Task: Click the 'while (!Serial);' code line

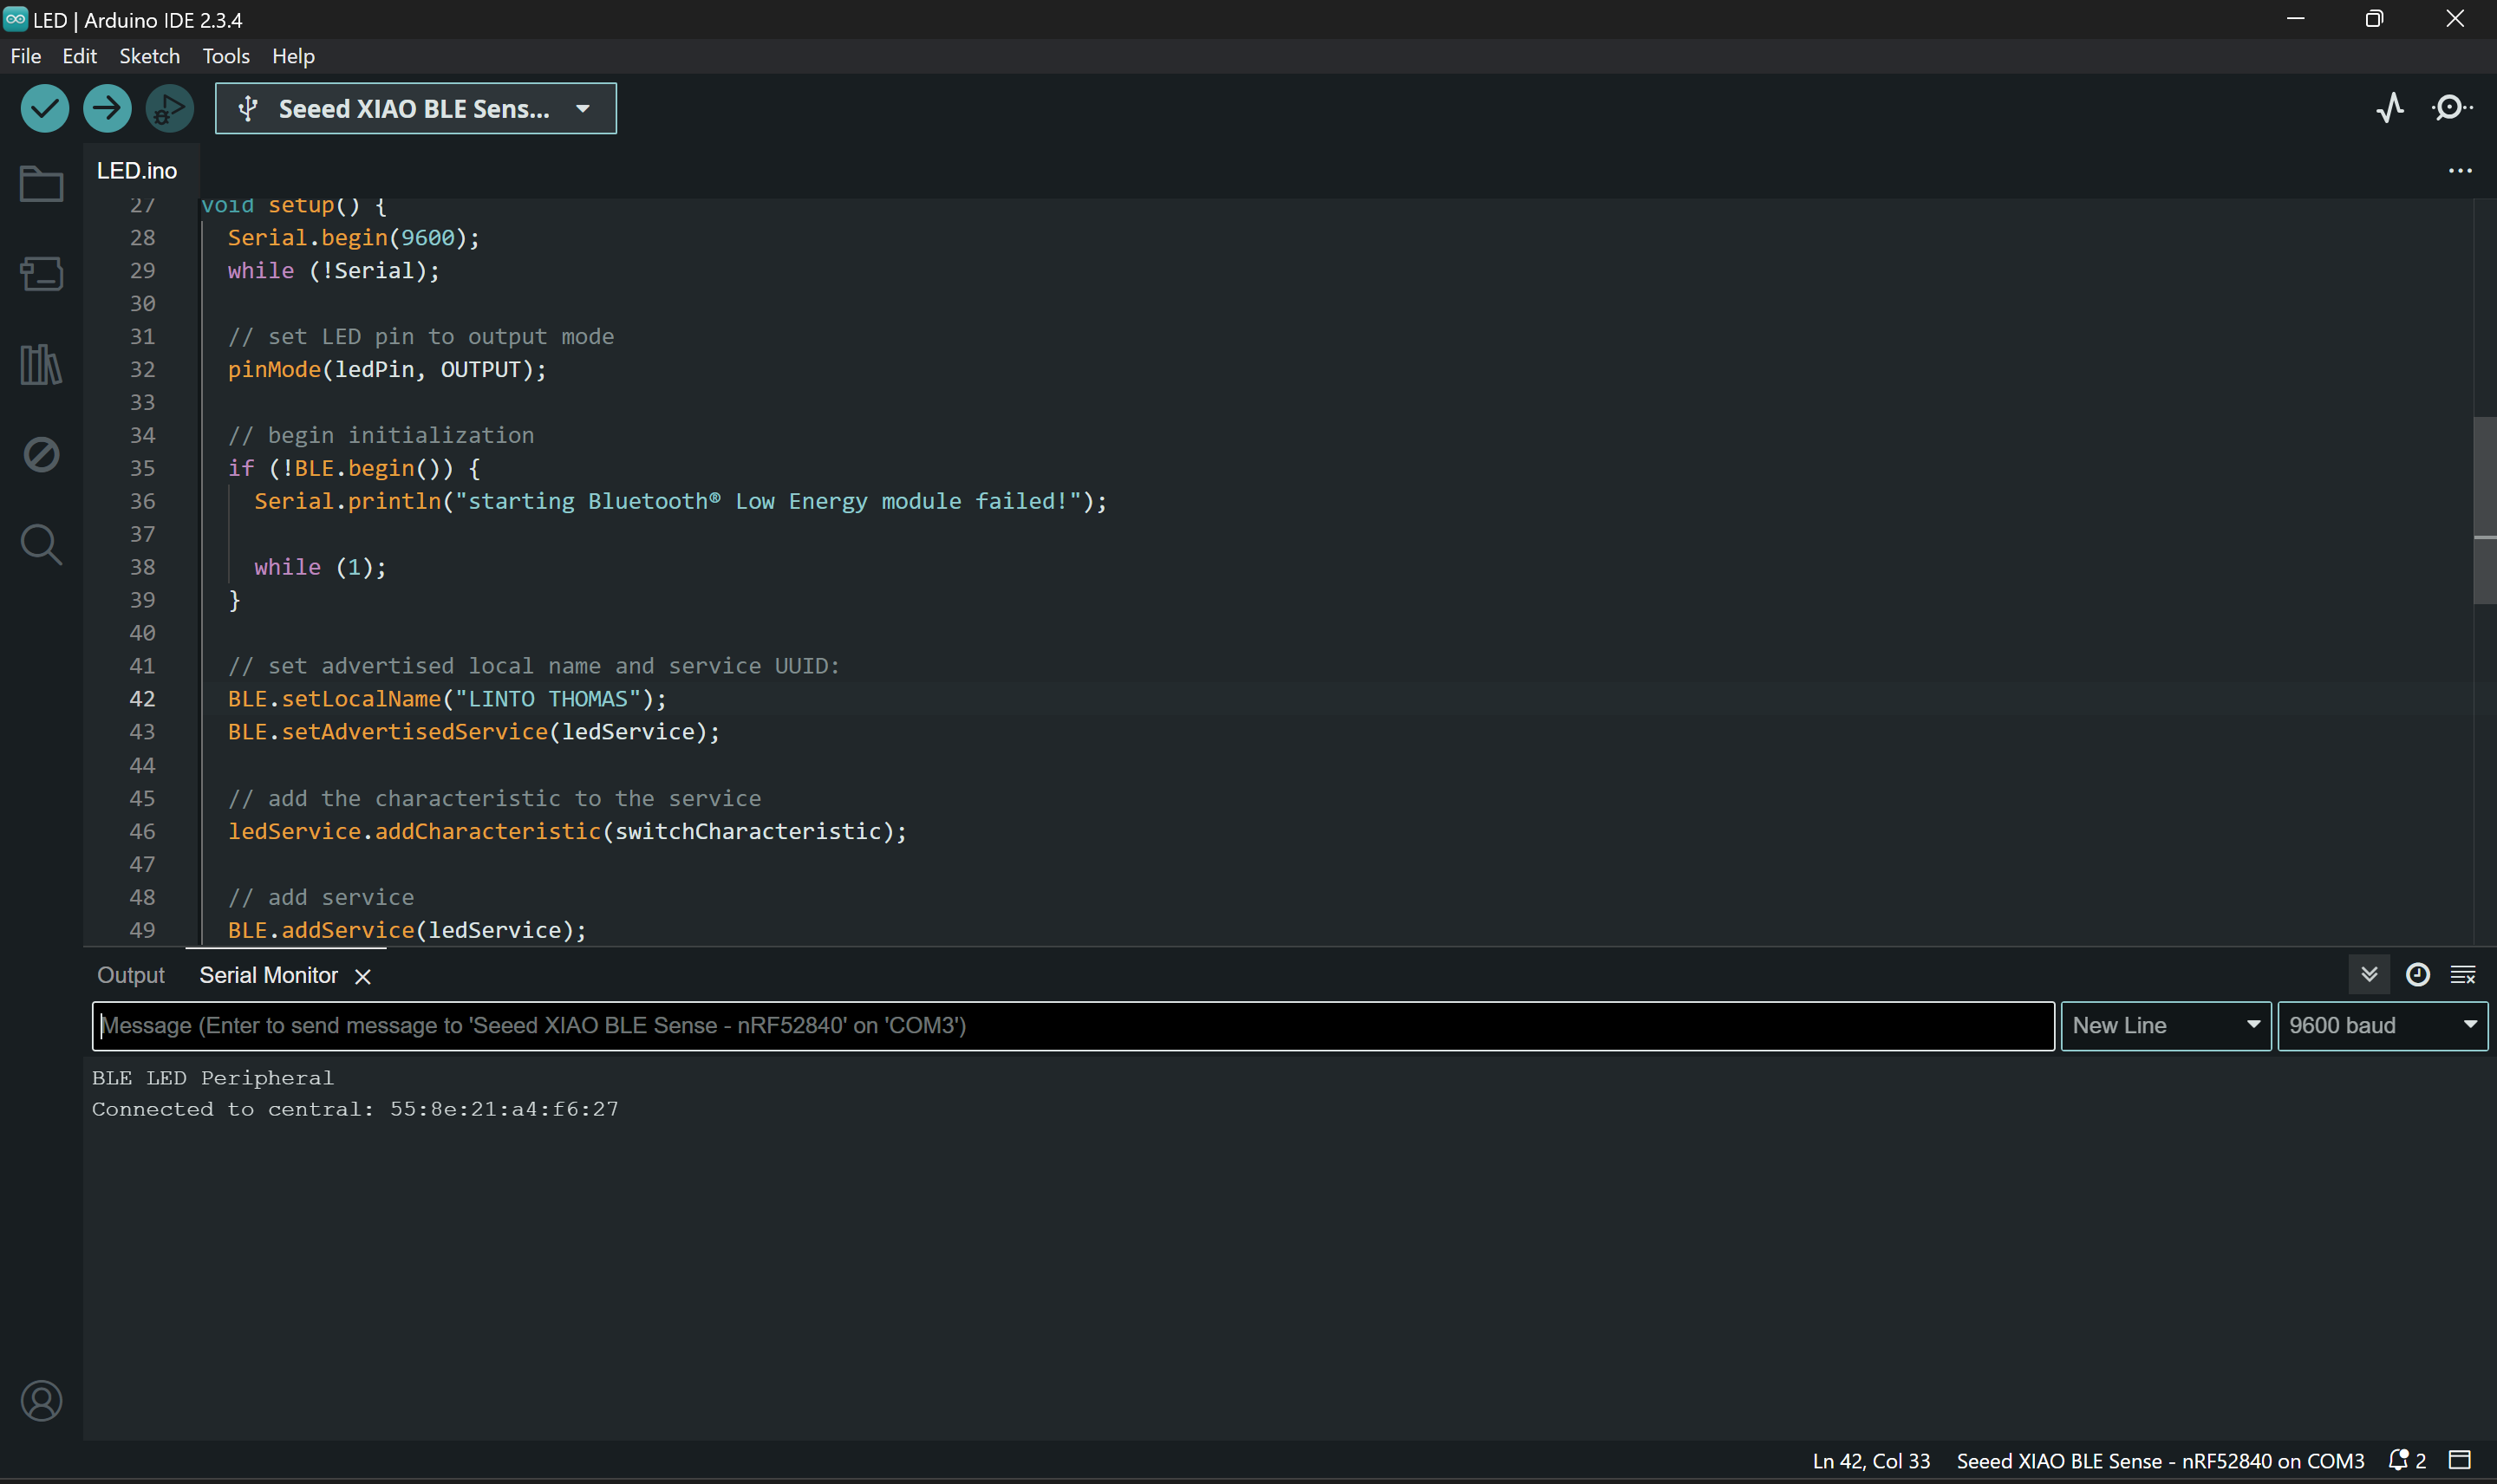Action: pyautogui.click(x=333, y=271)
